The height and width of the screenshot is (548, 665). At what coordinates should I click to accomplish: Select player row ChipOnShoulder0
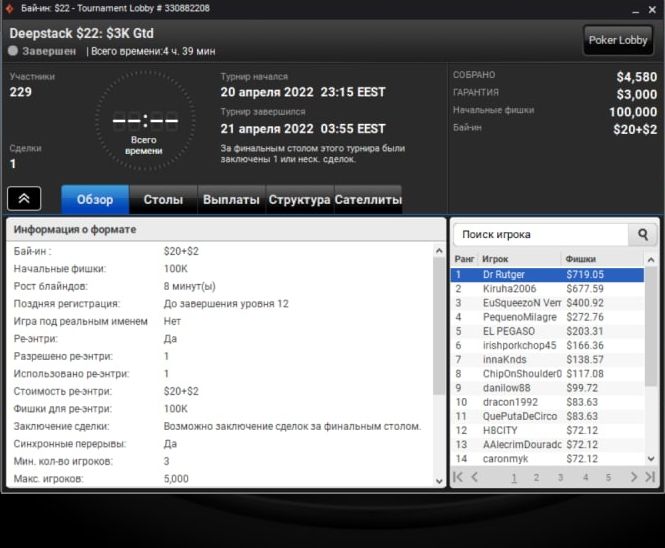pyautogui.click(x=547, y=374)
